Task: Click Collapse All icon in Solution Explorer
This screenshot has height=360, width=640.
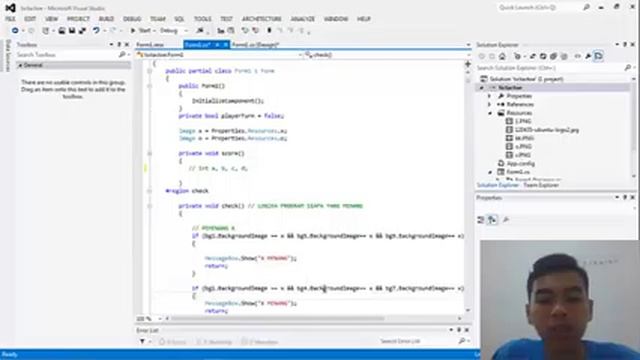Action: point(553,56)
